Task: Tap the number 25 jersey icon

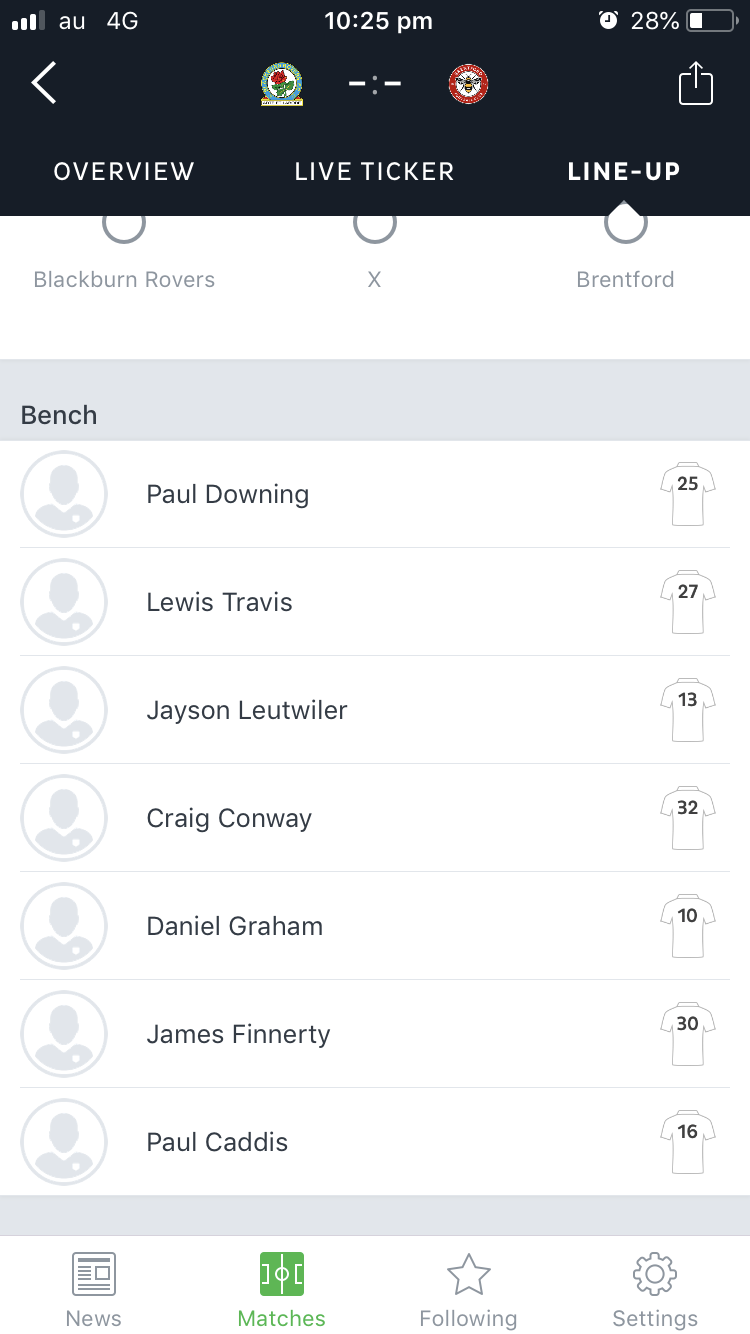Action: pyautogui.click(x=688, y=493)
